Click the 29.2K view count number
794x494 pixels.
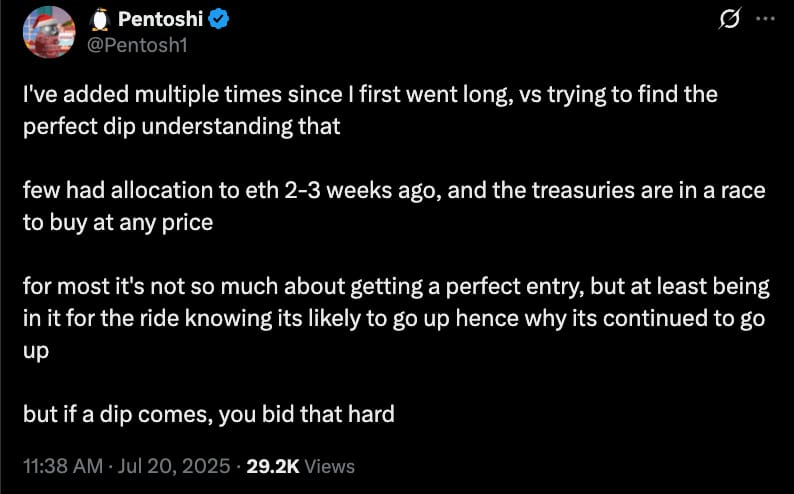click(272, 466)
